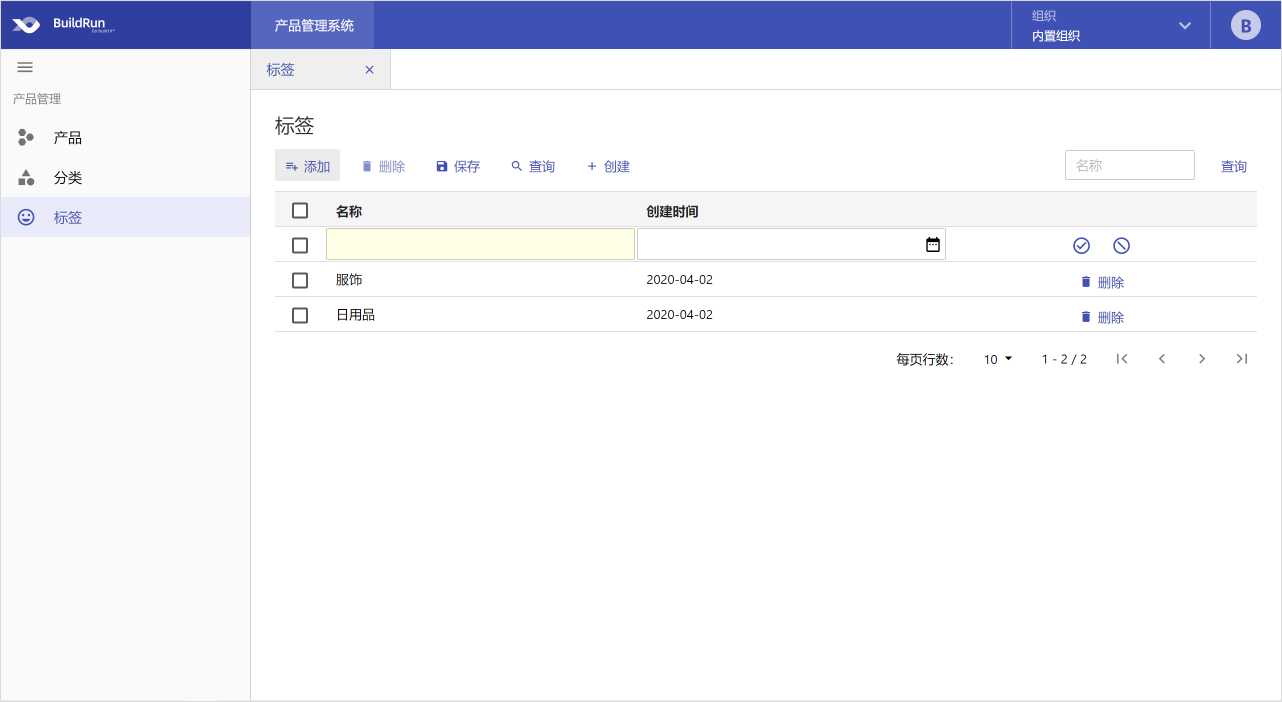The width and height of the screenshot is (1282, 702).
Task: Confirm the new row with checkmark icon
Action: point(1081,245)
